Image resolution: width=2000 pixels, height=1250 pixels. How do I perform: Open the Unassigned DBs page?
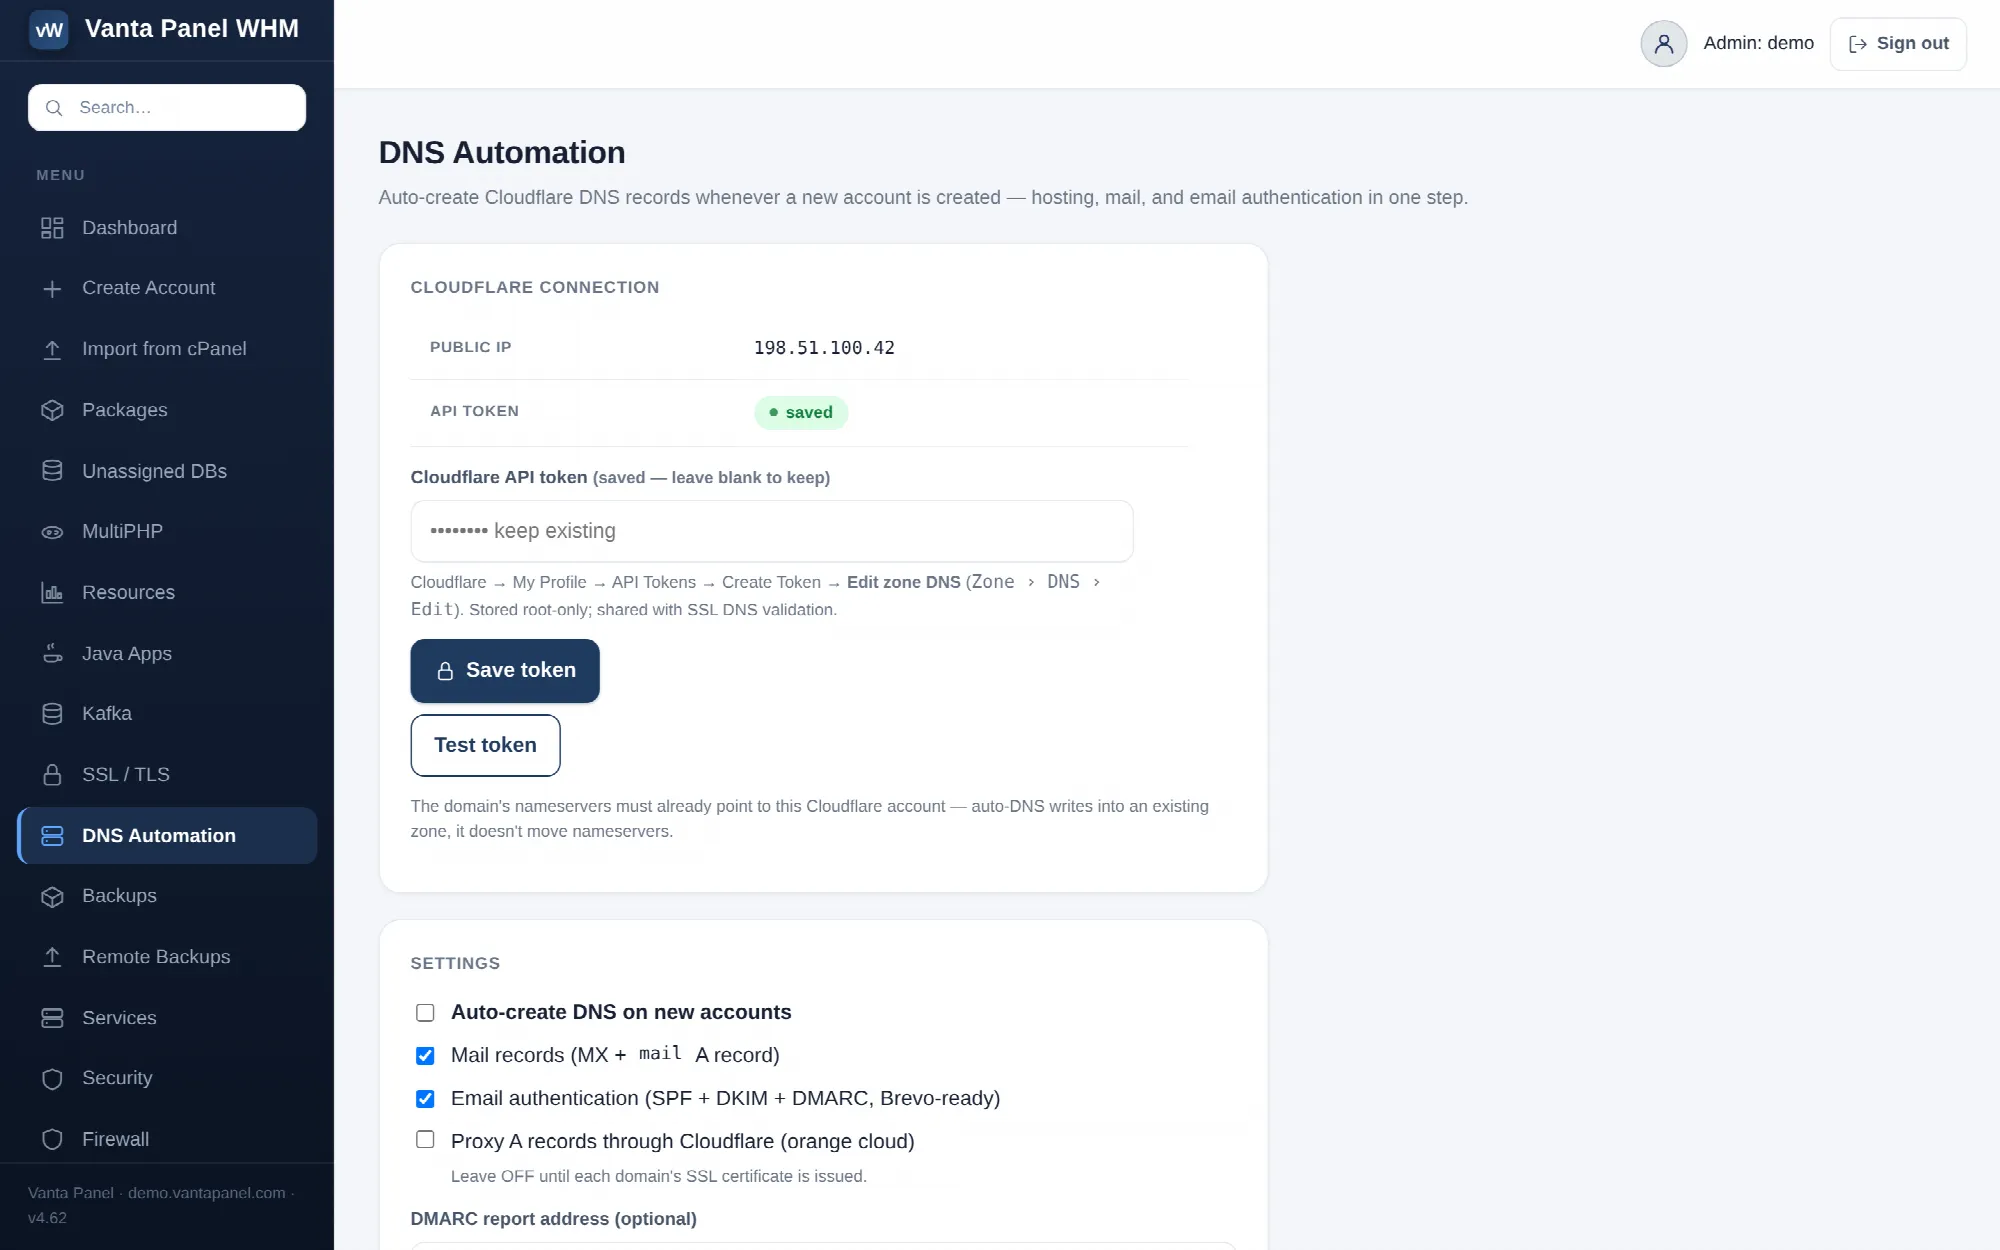point(167,471)
